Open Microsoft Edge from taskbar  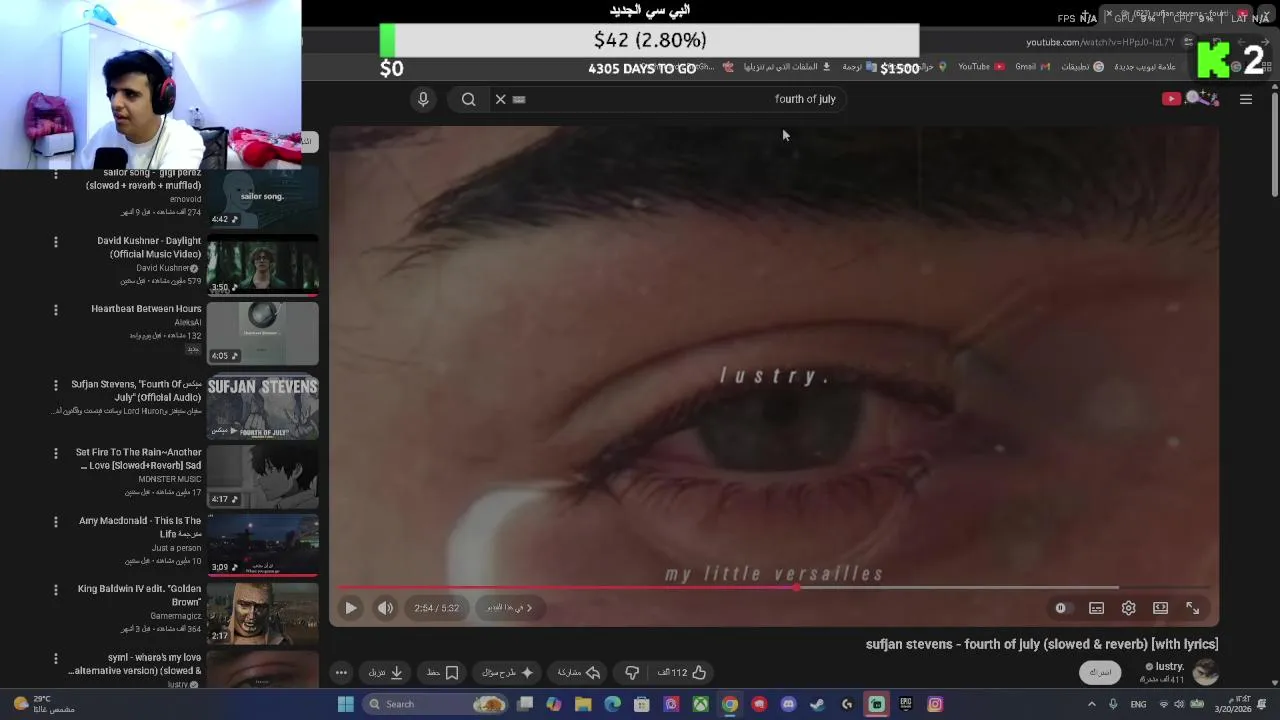(612, 704)
